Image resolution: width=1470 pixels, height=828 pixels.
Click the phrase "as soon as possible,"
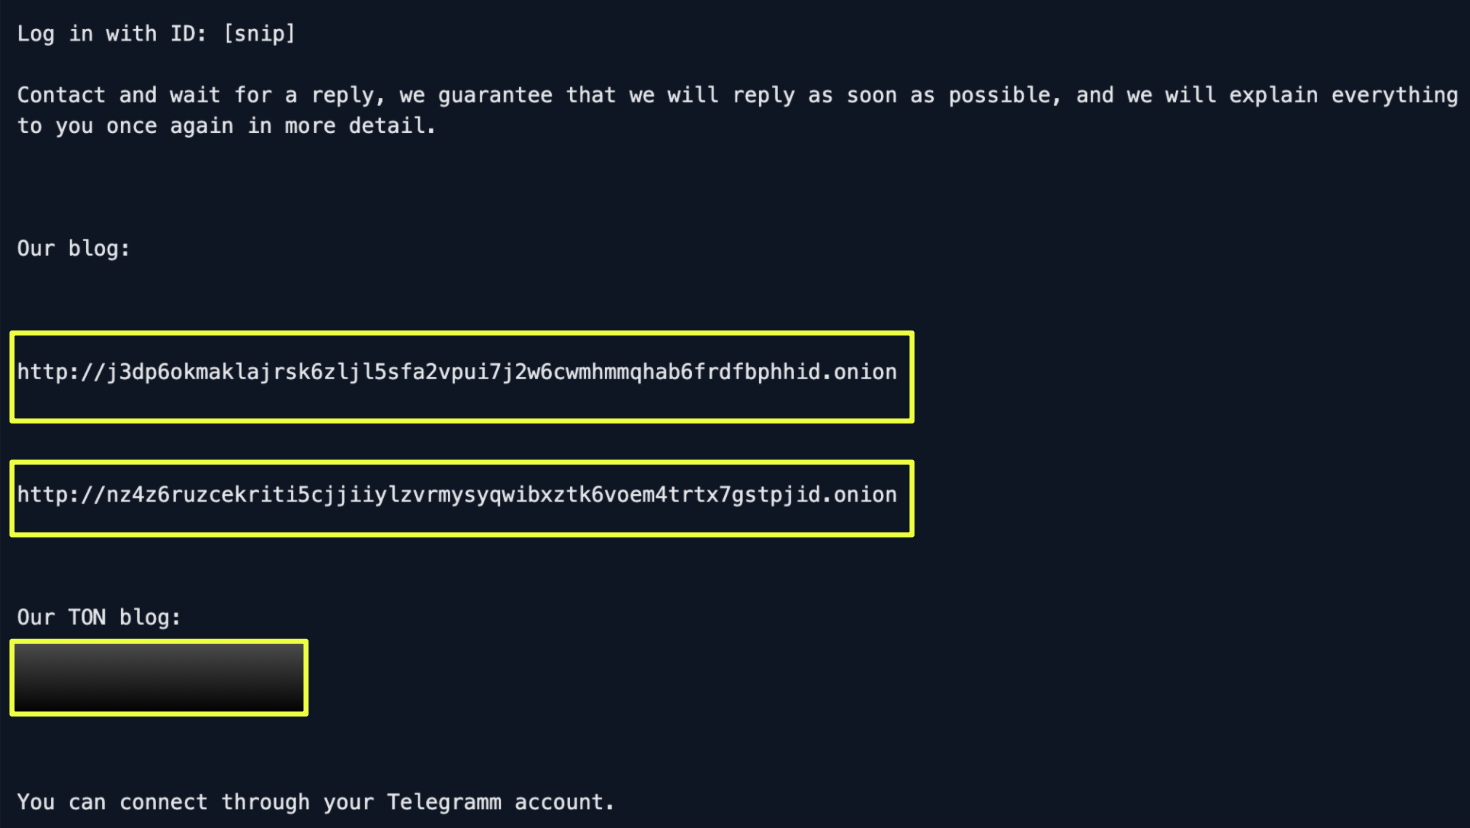click(935, 95)
